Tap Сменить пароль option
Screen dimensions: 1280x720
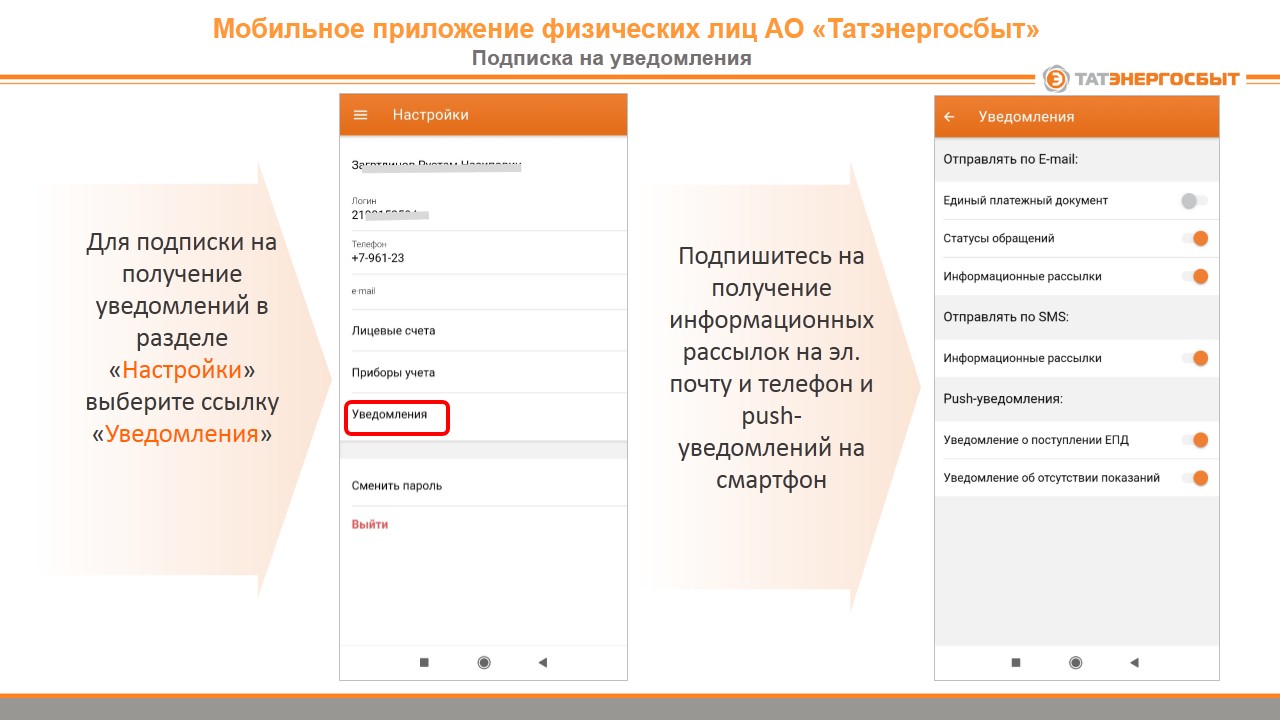coord(397,486)
